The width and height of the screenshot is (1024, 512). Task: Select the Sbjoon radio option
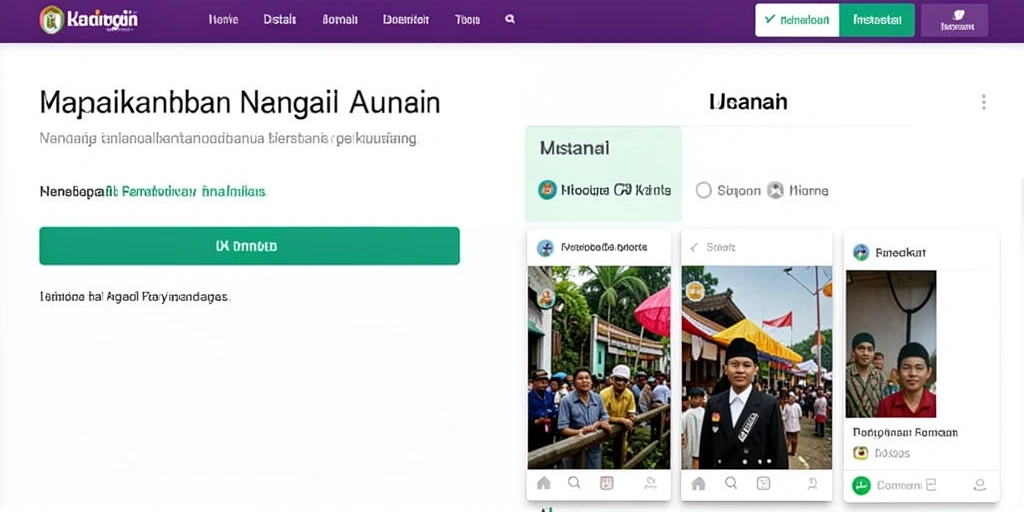tap(703, 190)
